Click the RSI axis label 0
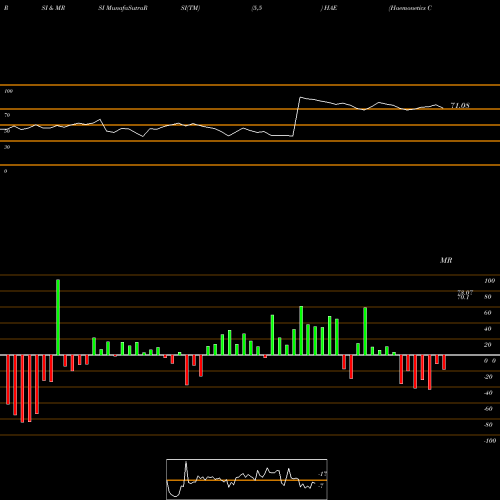Screen dimensions: 500x500 pos(5,171)
